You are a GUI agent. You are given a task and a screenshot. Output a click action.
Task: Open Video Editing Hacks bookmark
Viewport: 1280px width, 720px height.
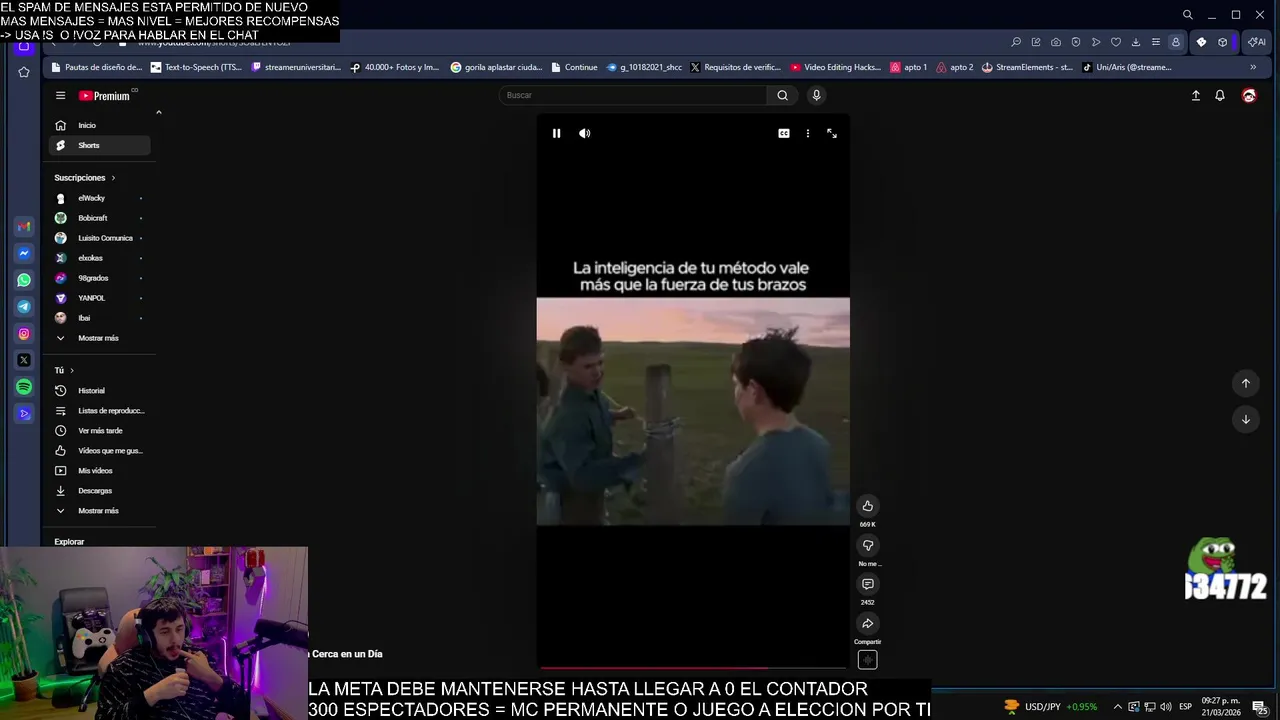pyautogui.click(x=835, y=67)
